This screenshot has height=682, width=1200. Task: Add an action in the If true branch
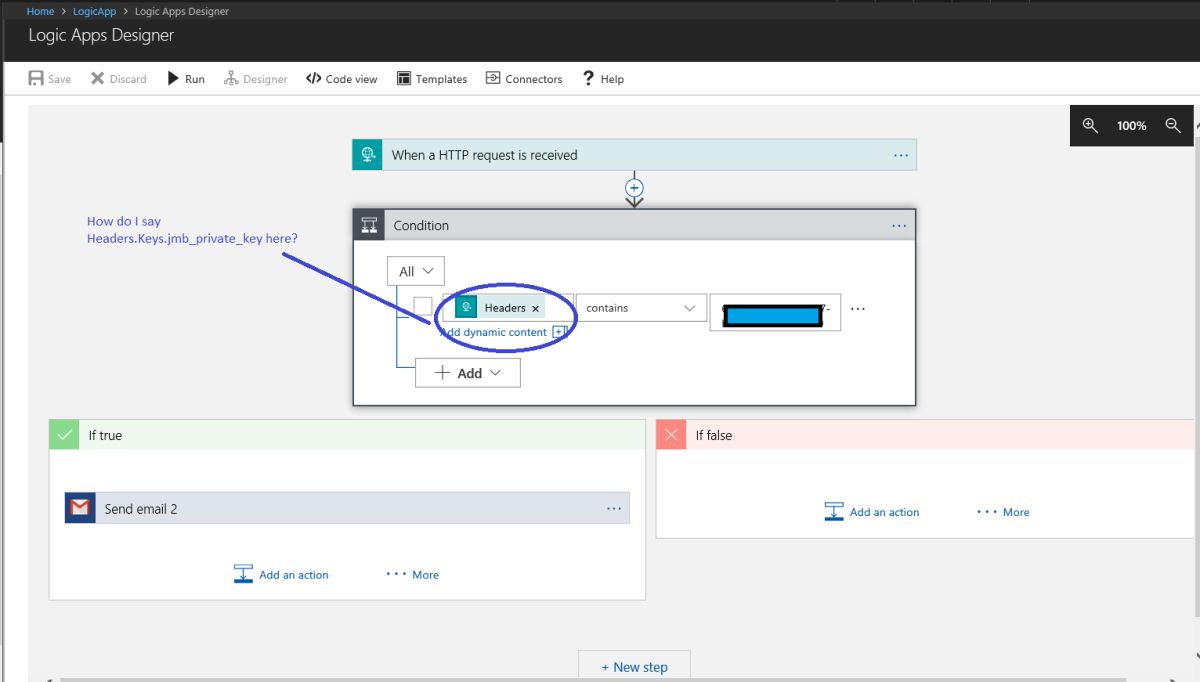pos(280,575)
